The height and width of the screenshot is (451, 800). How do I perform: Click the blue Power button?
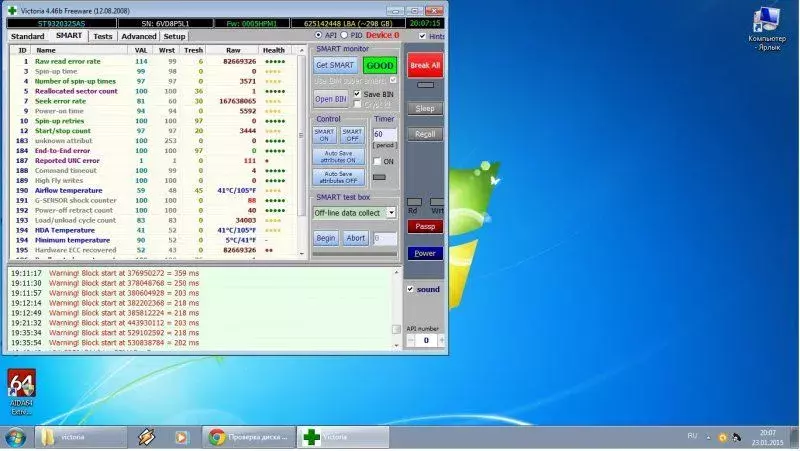[425, 254]
